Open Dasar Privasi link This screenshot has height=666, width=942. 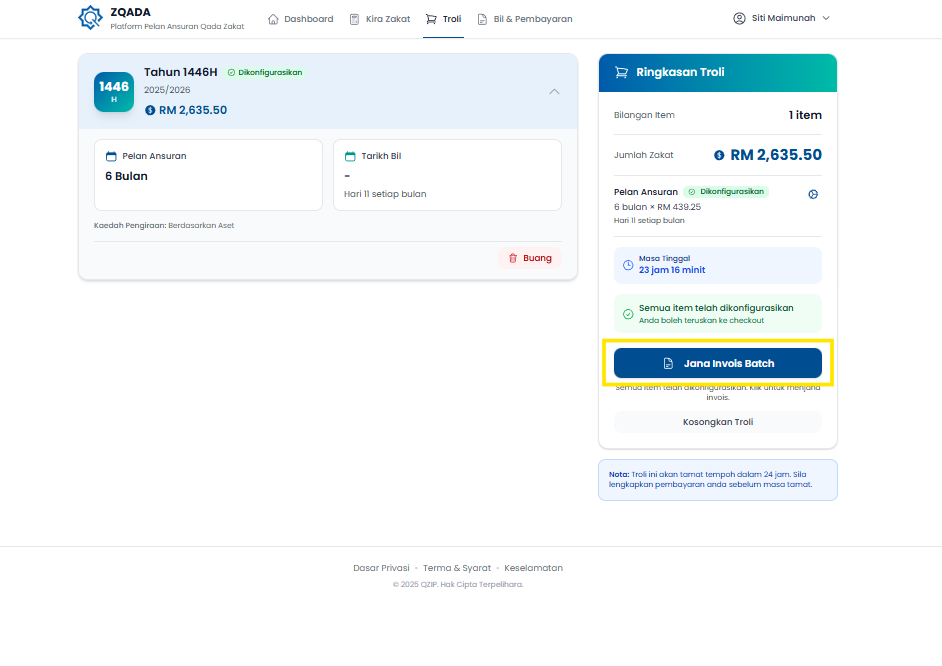381,568
